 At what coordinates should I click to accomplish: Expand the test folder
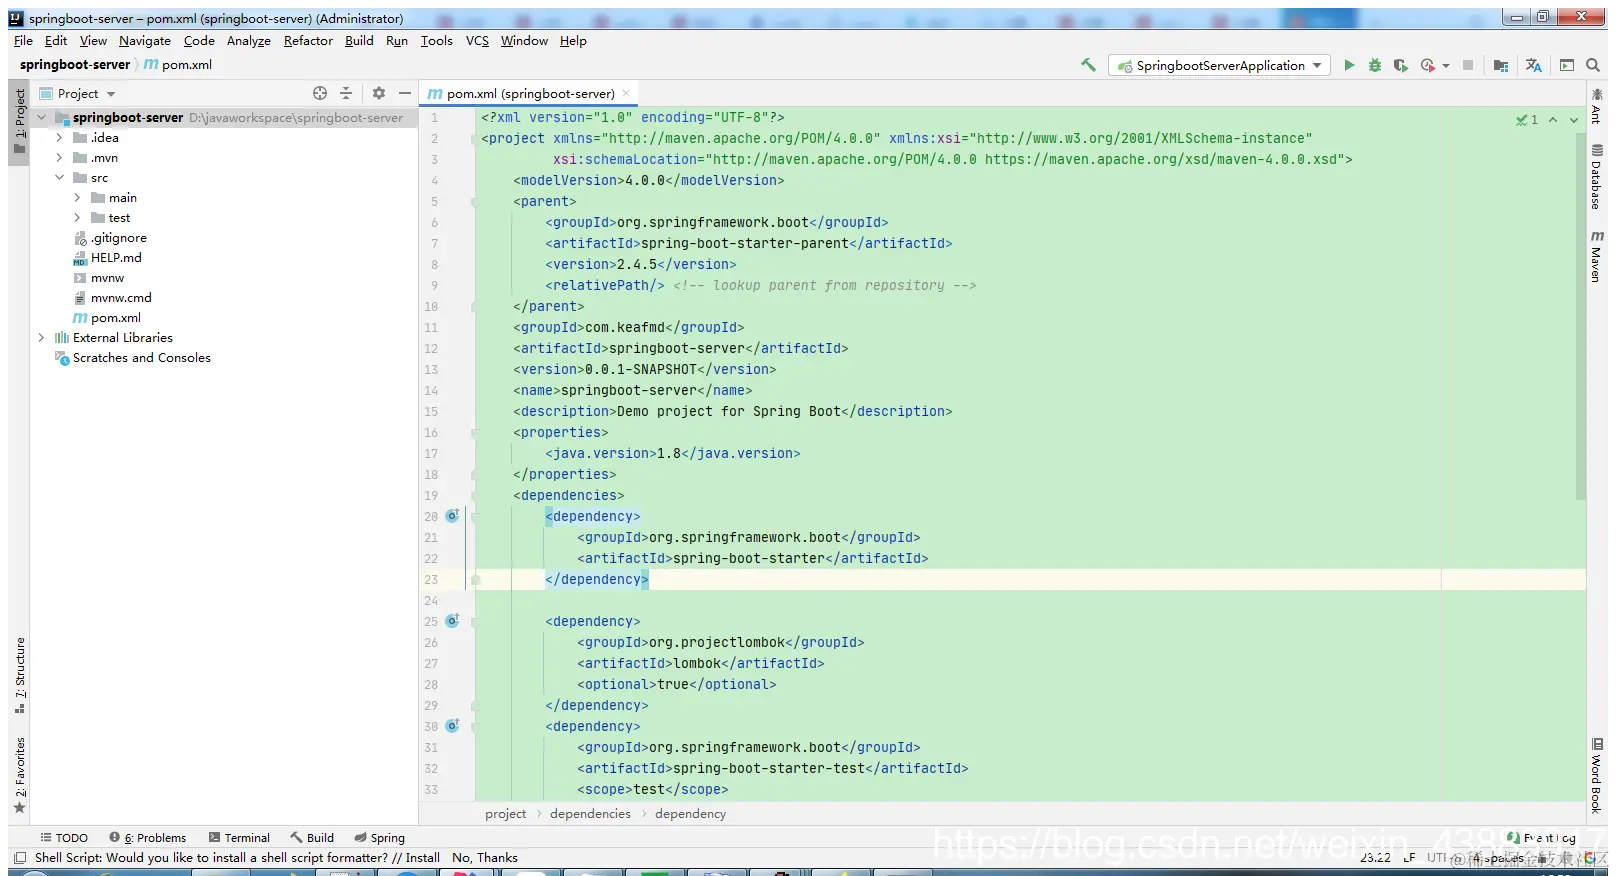pyautogui.click(x=77, y=218)
